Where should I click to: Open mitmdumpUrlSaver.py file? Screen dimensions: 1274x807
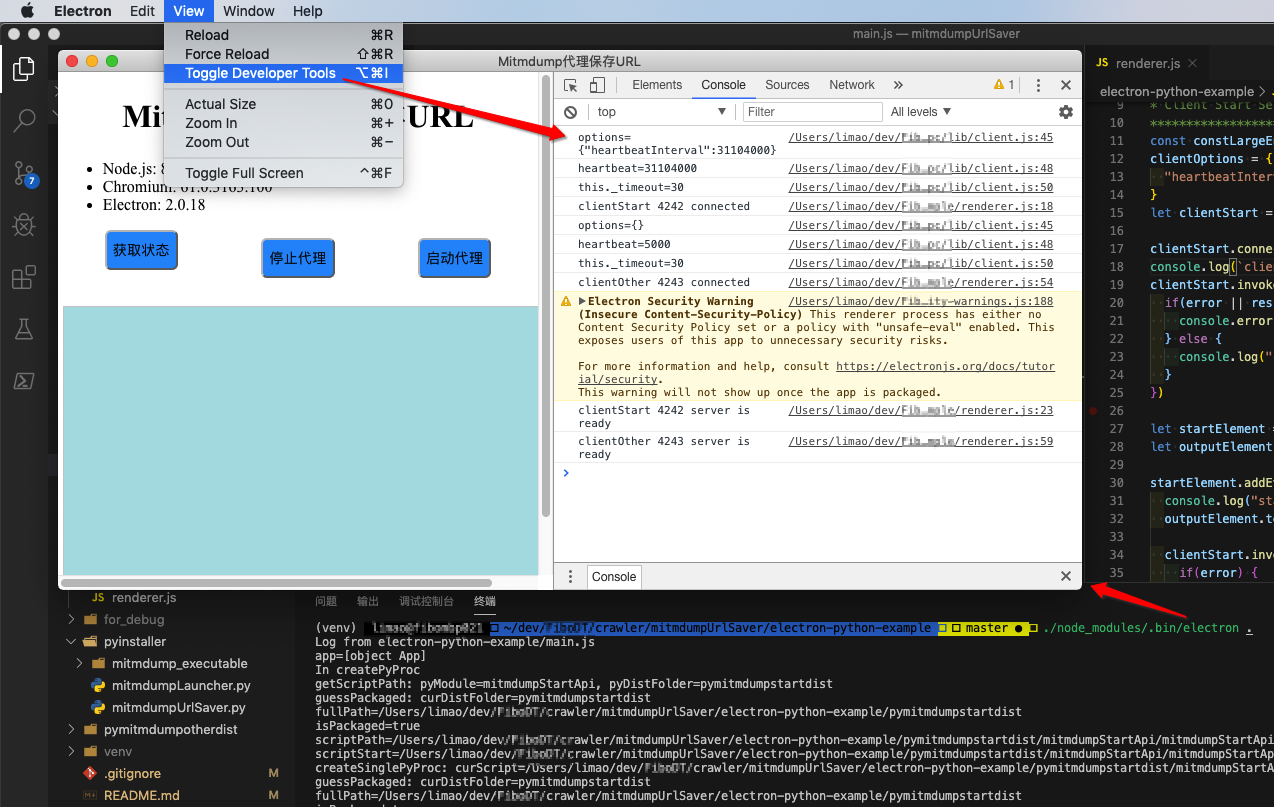(x=178, y=707)
